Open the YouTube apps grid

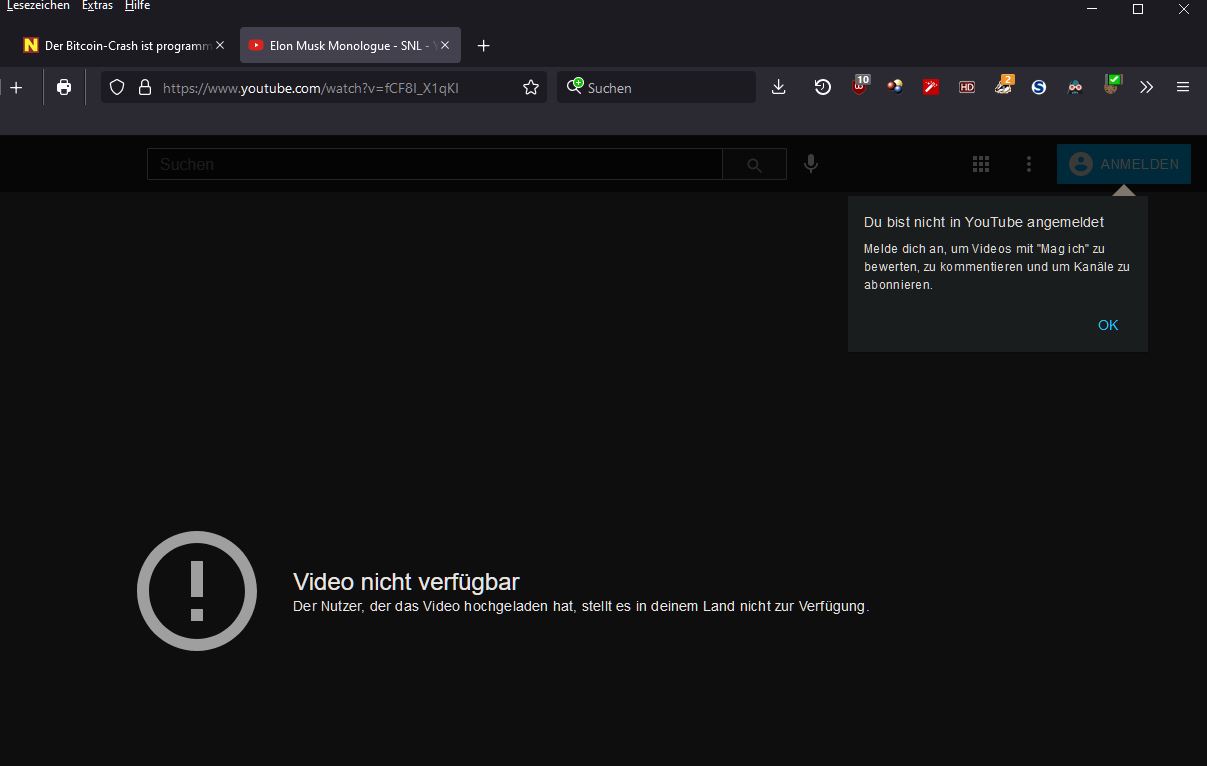click(981, 164)
